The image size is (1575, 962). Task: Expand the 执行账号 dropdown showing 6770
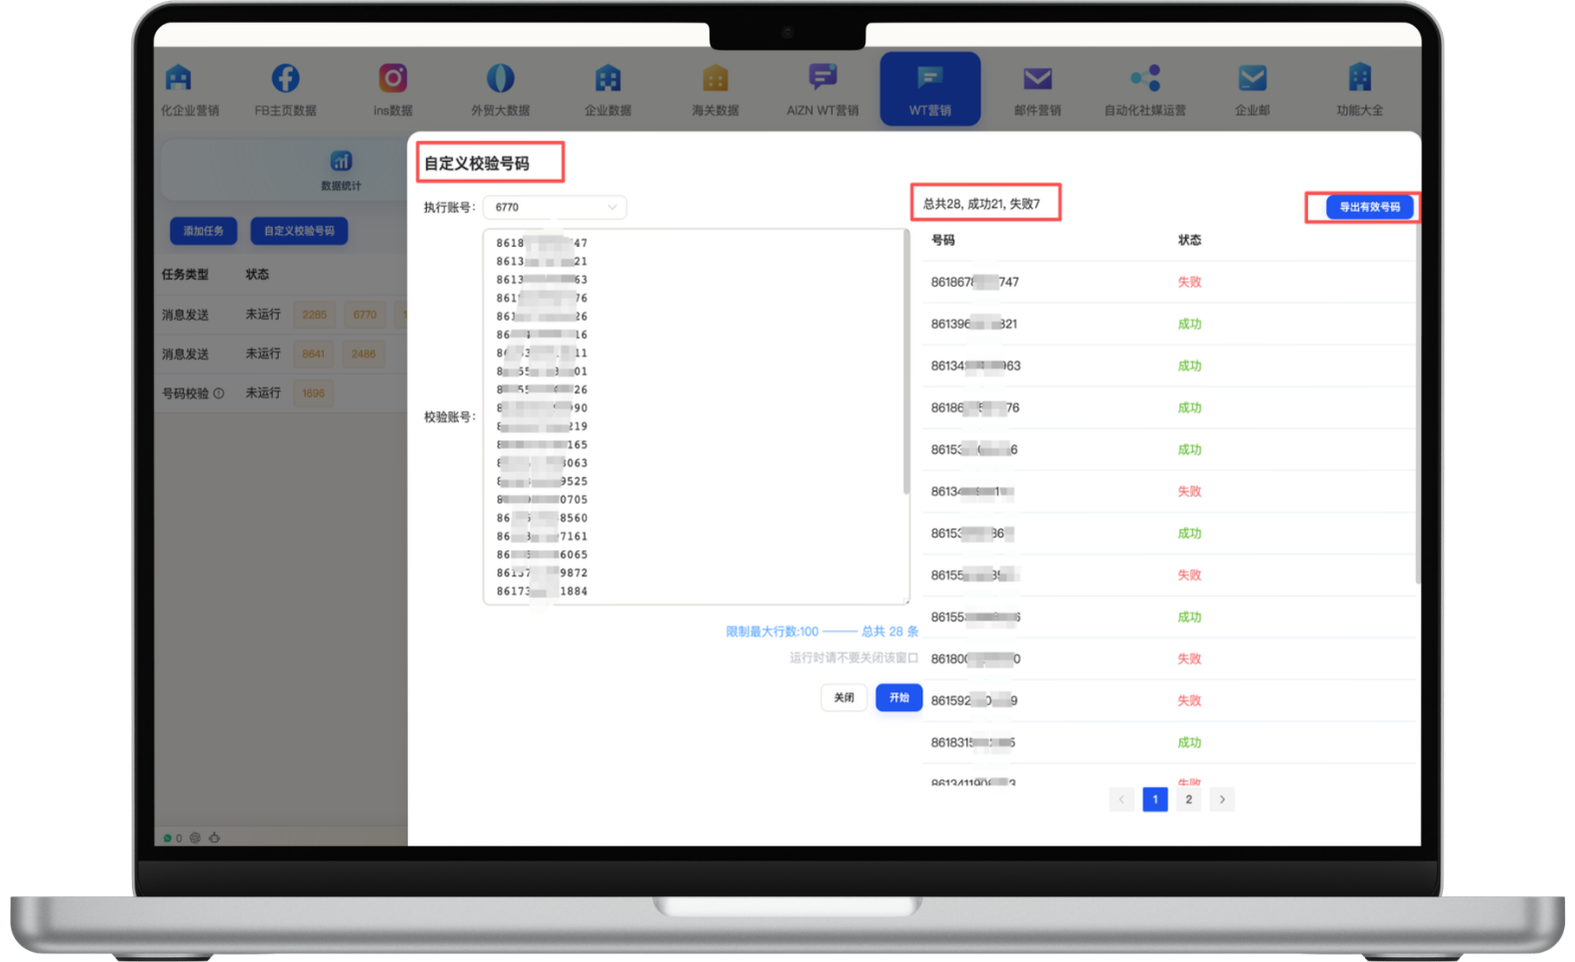(x=555, y=207)
